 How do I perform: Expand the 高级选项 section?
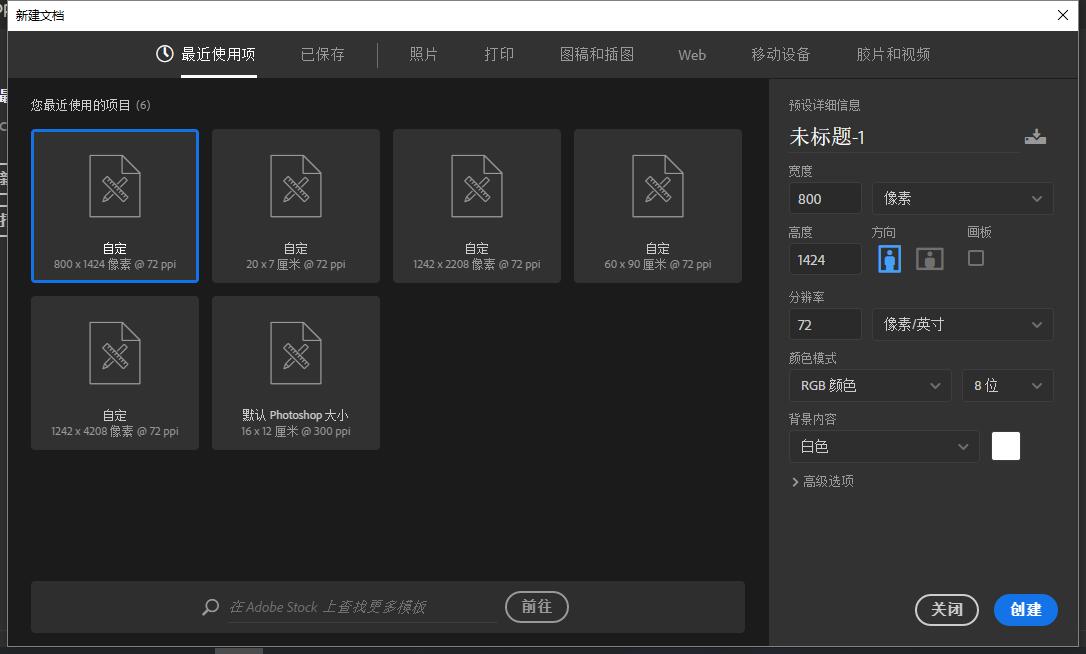[x=822, y=481]
